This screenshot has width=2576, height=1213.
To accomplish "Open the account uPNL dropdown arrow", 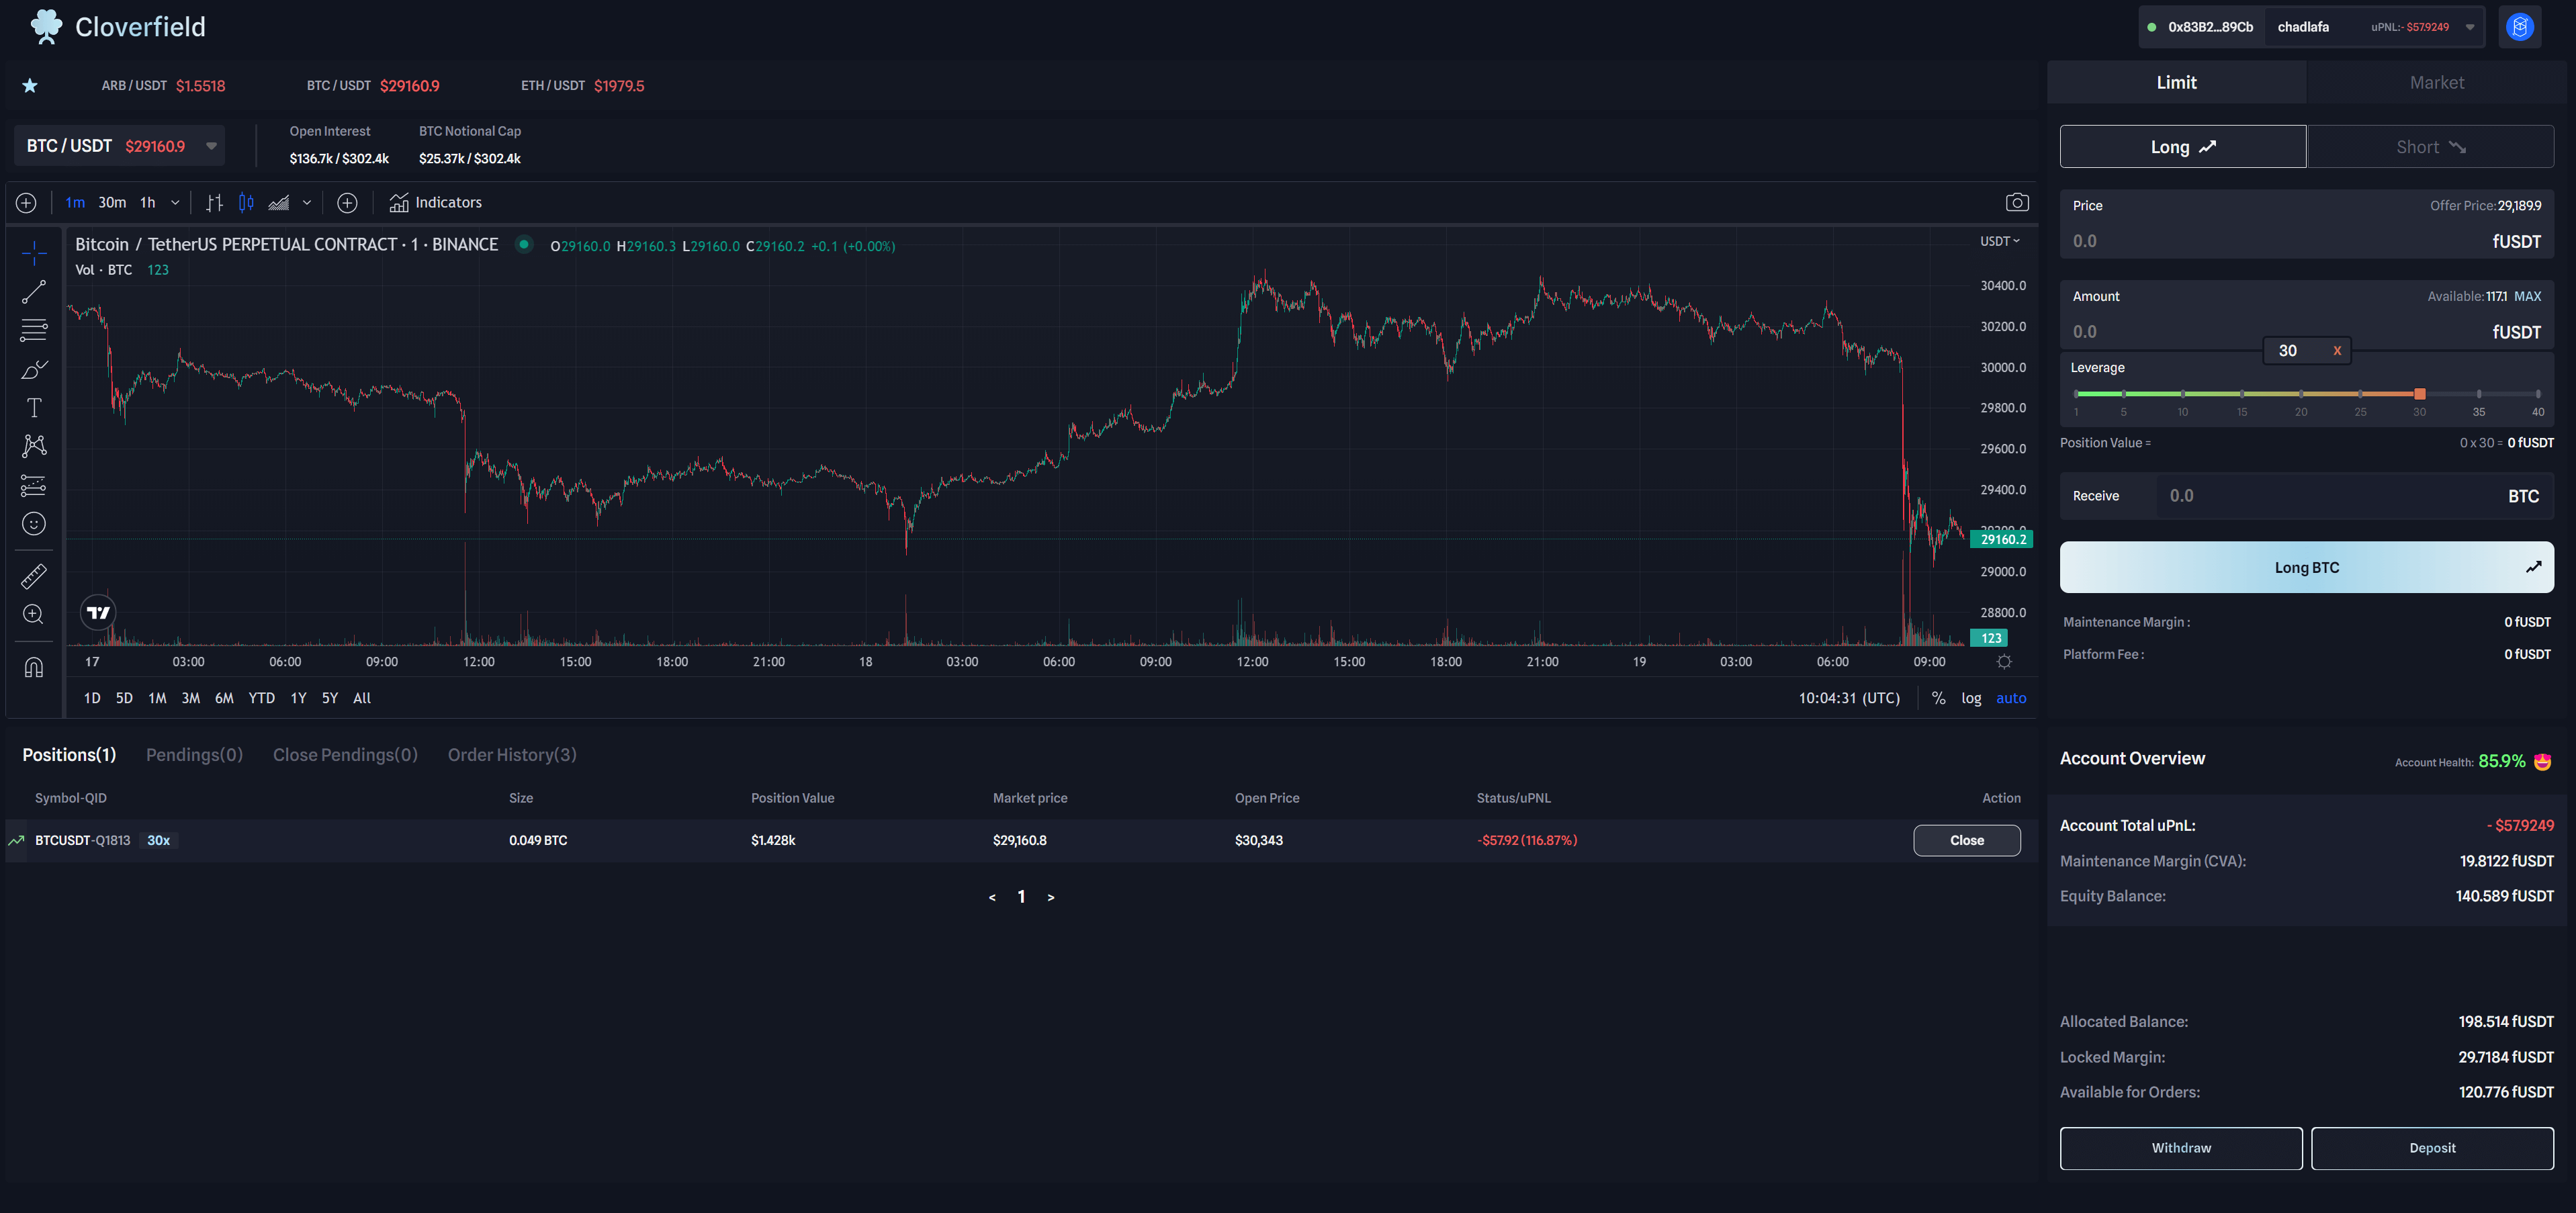I will pyautogui.click(x=2470, y=28).
